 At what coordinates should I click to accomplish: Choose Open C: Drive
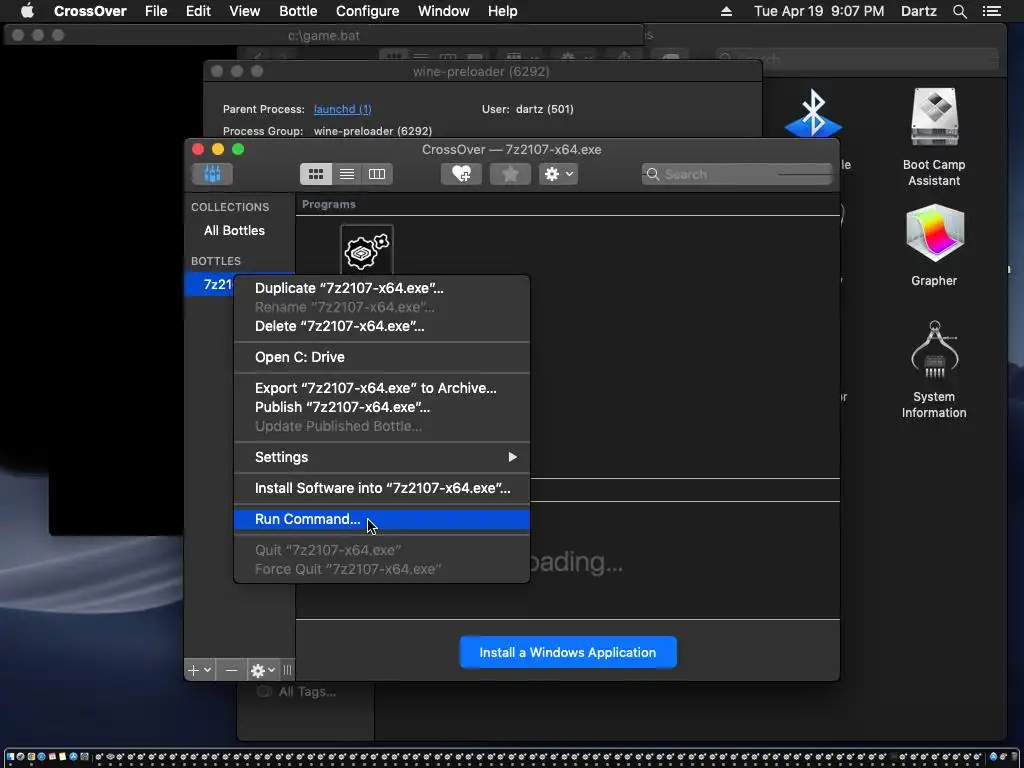[381, 357]
